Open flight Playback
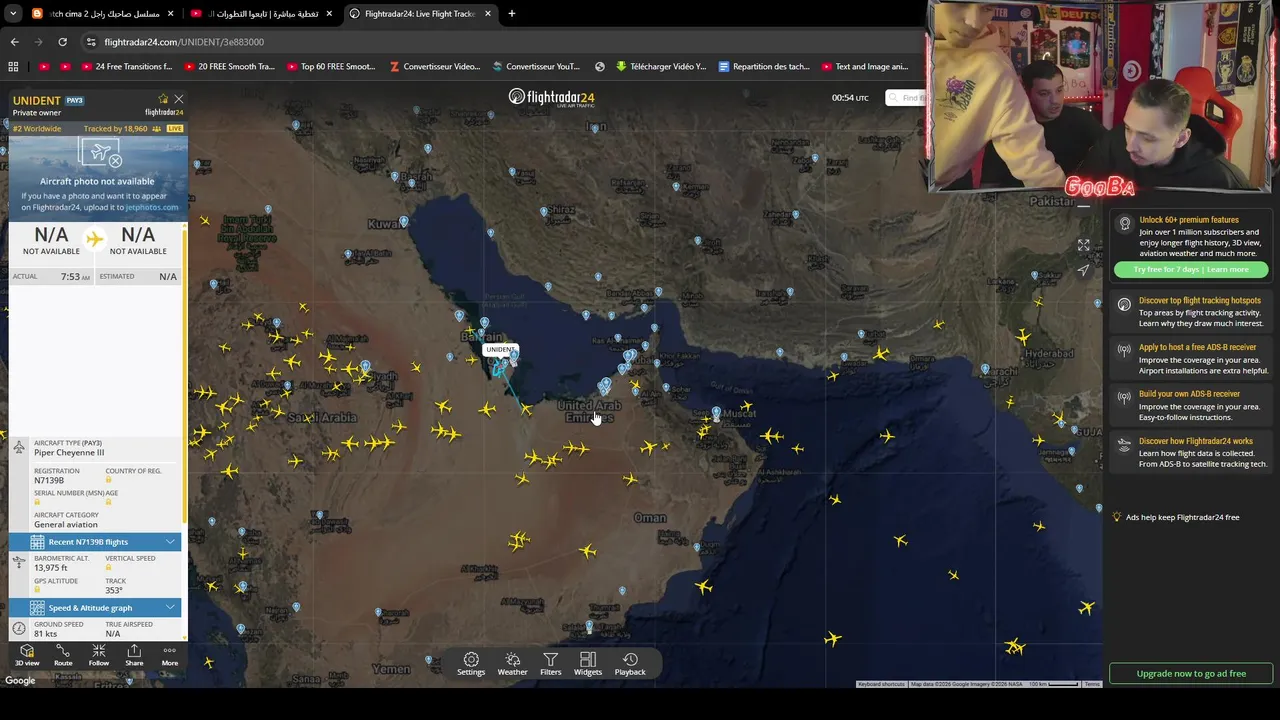Screen dimensions: 1280x720 630,664
